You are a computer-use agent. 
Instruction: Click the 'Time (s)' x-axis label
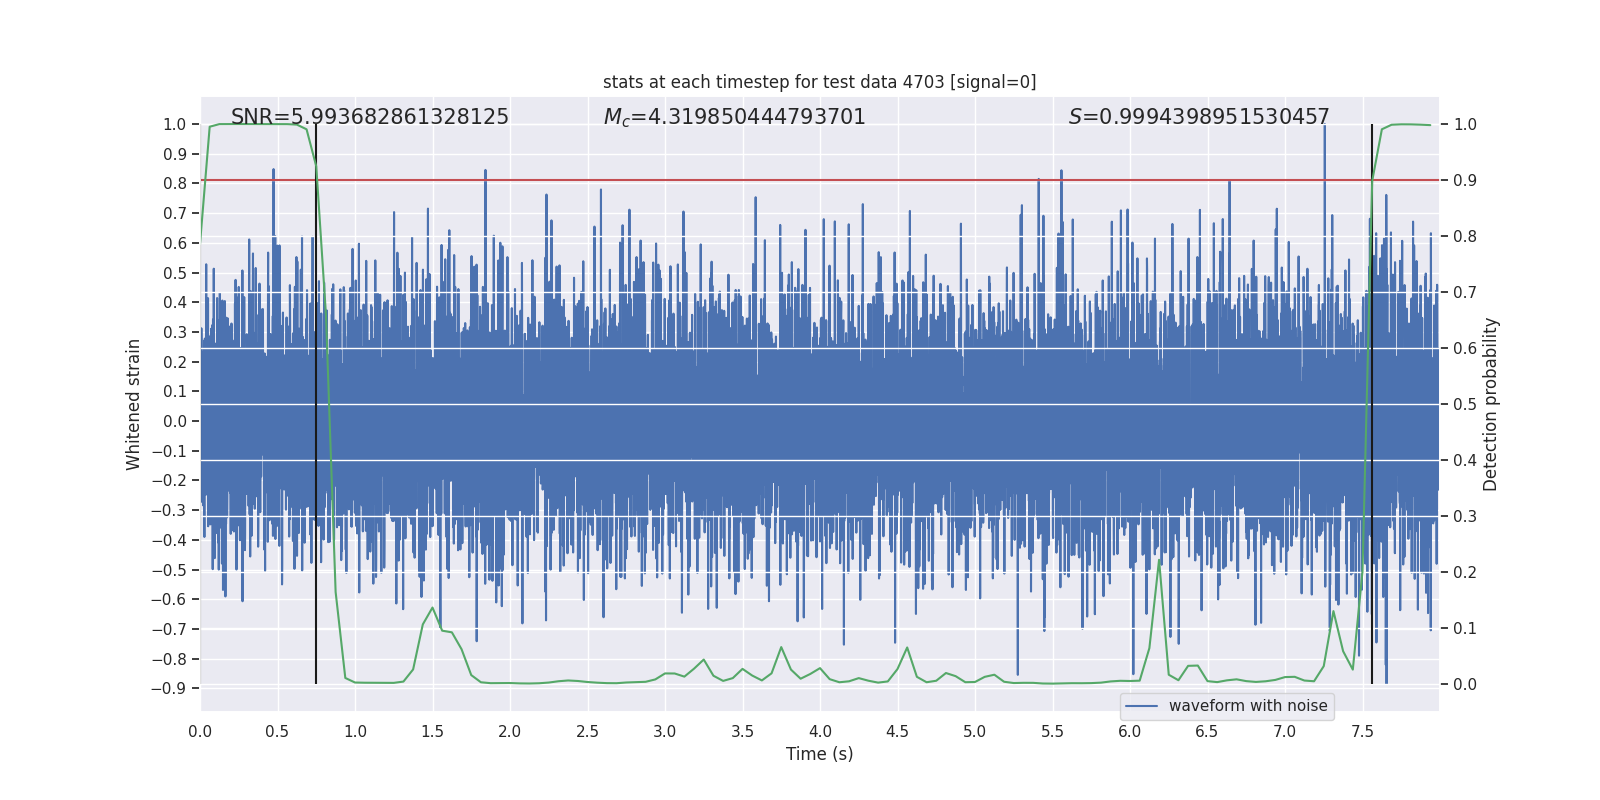tap(819, 754)
